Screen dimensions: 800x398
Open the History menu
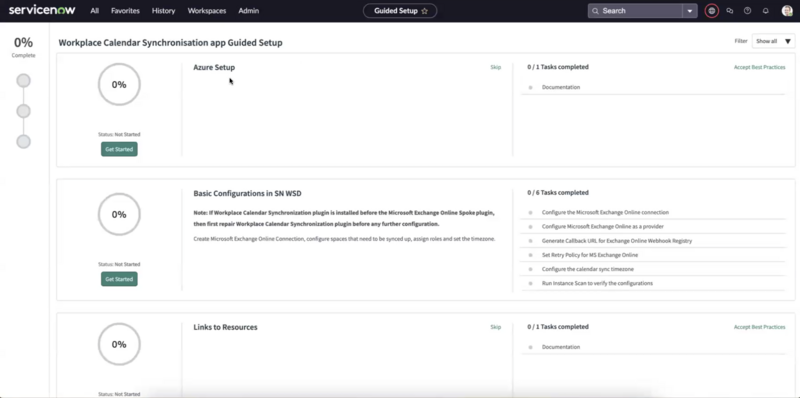[x=163, y=11]
